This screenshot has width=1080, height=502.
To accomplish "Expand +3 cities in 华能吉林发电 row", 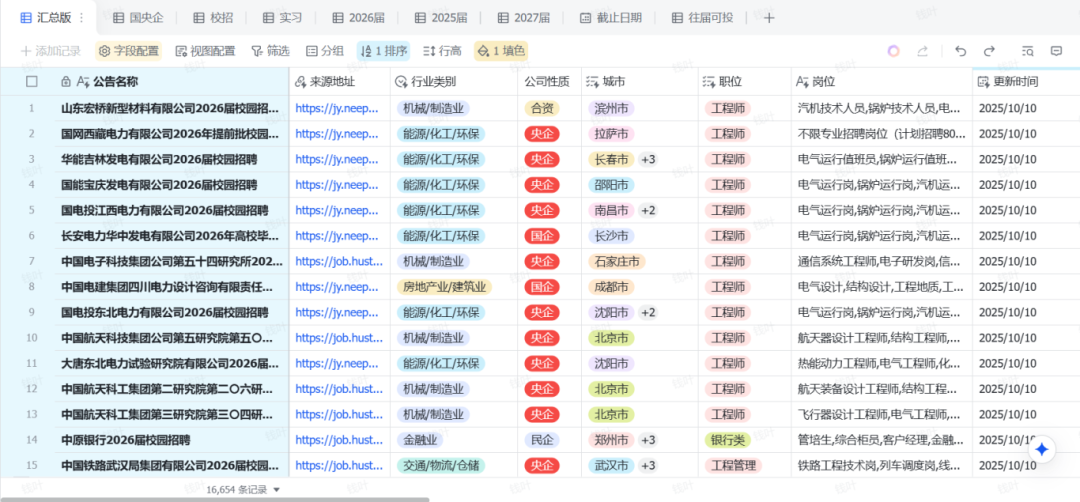I will [648, 159].
